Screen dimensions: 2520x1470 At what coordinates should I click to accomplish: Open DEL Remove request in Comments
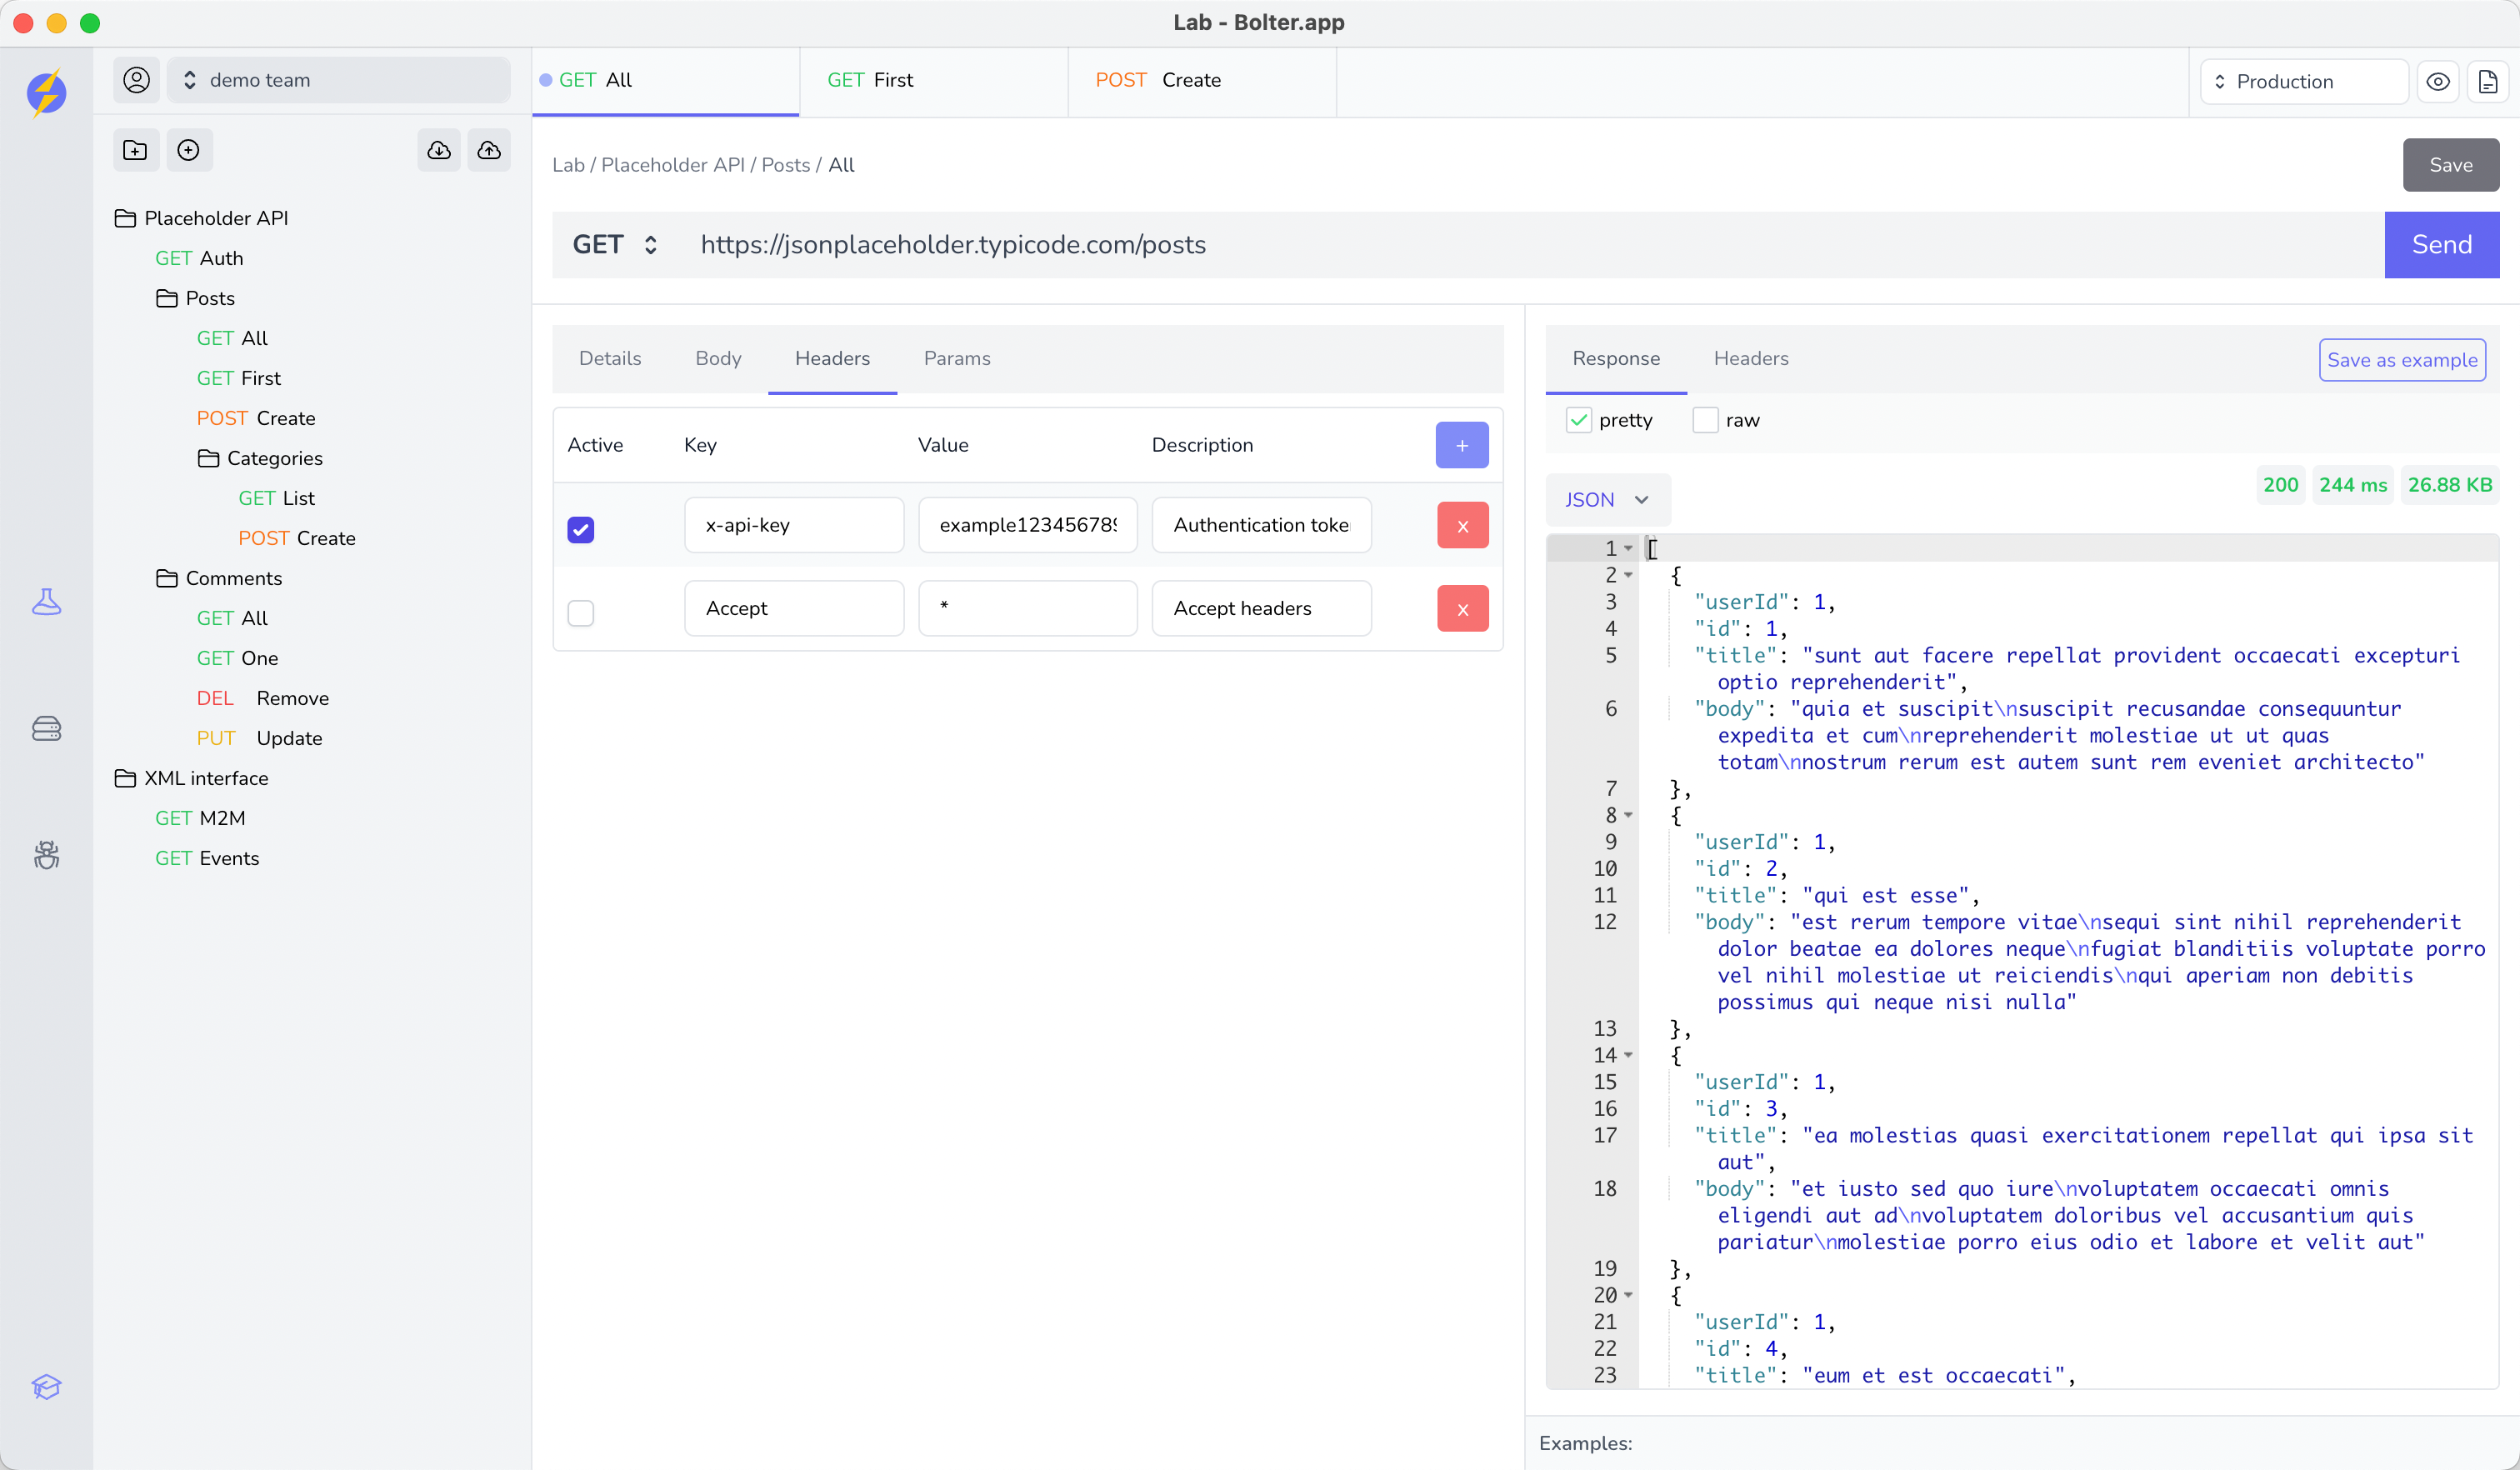[x=262, y=698]
